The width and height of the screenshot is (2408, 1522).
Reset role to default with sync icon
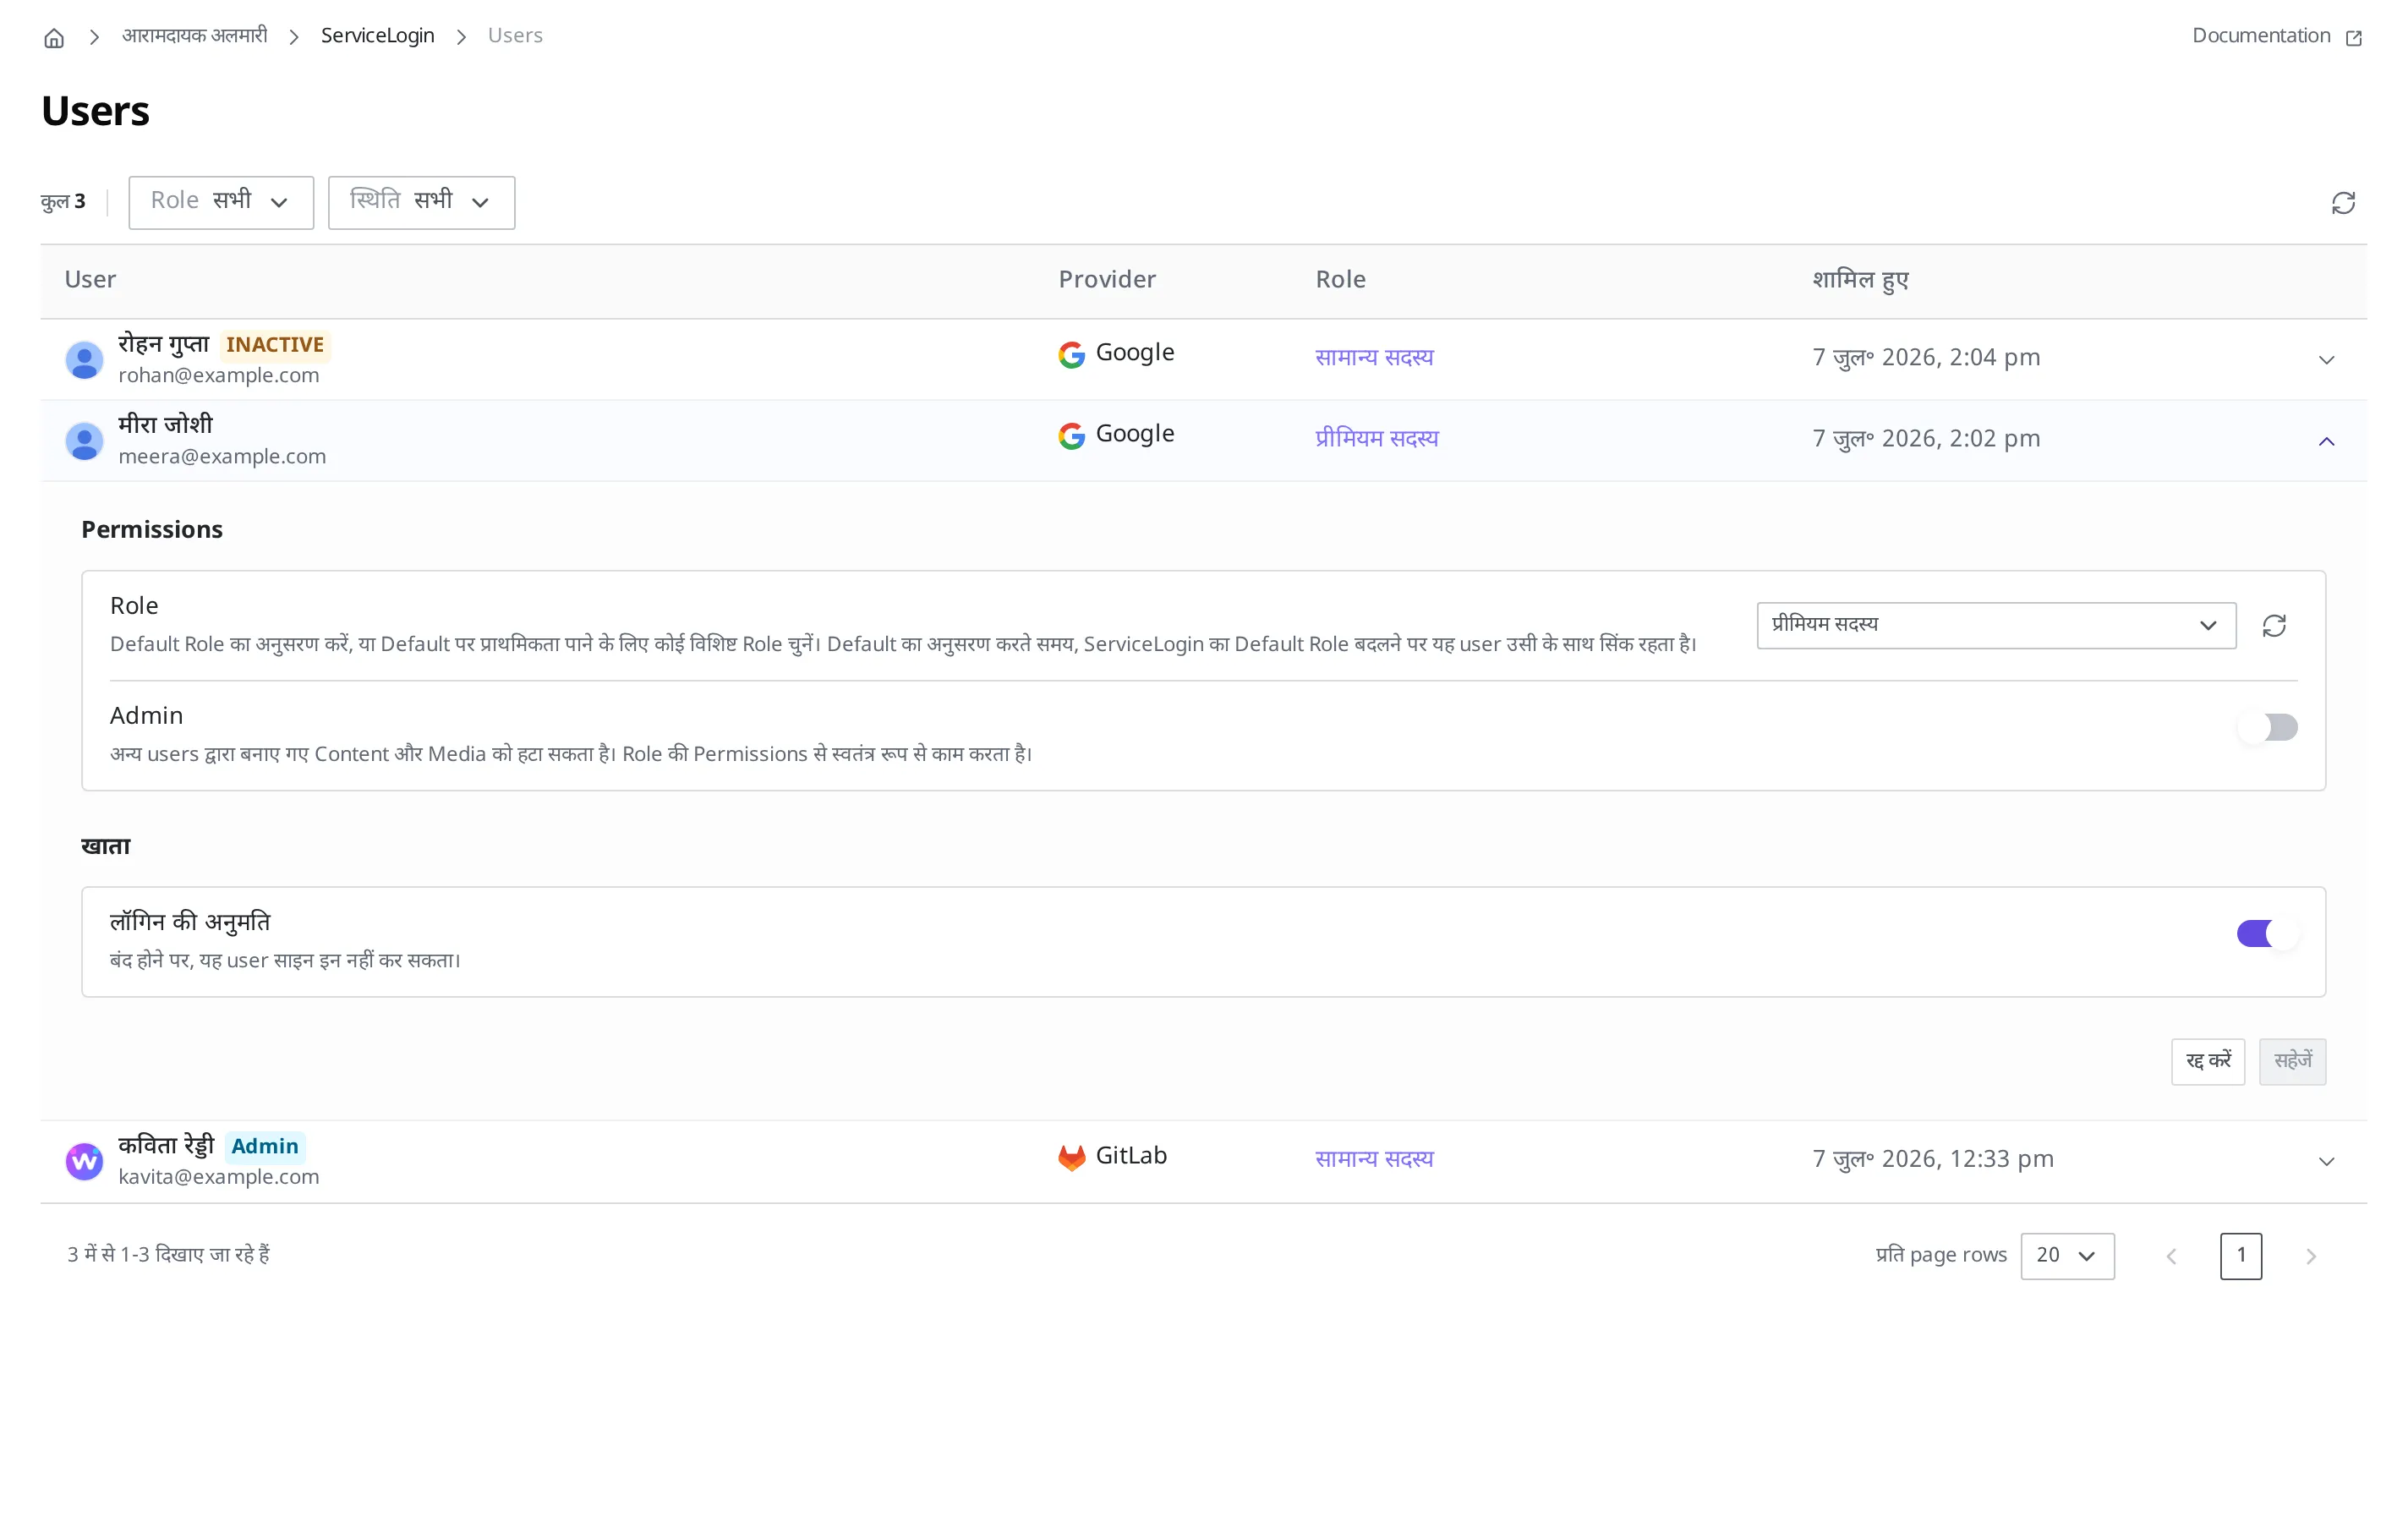pyautogui.click(x=2274, y=625)
